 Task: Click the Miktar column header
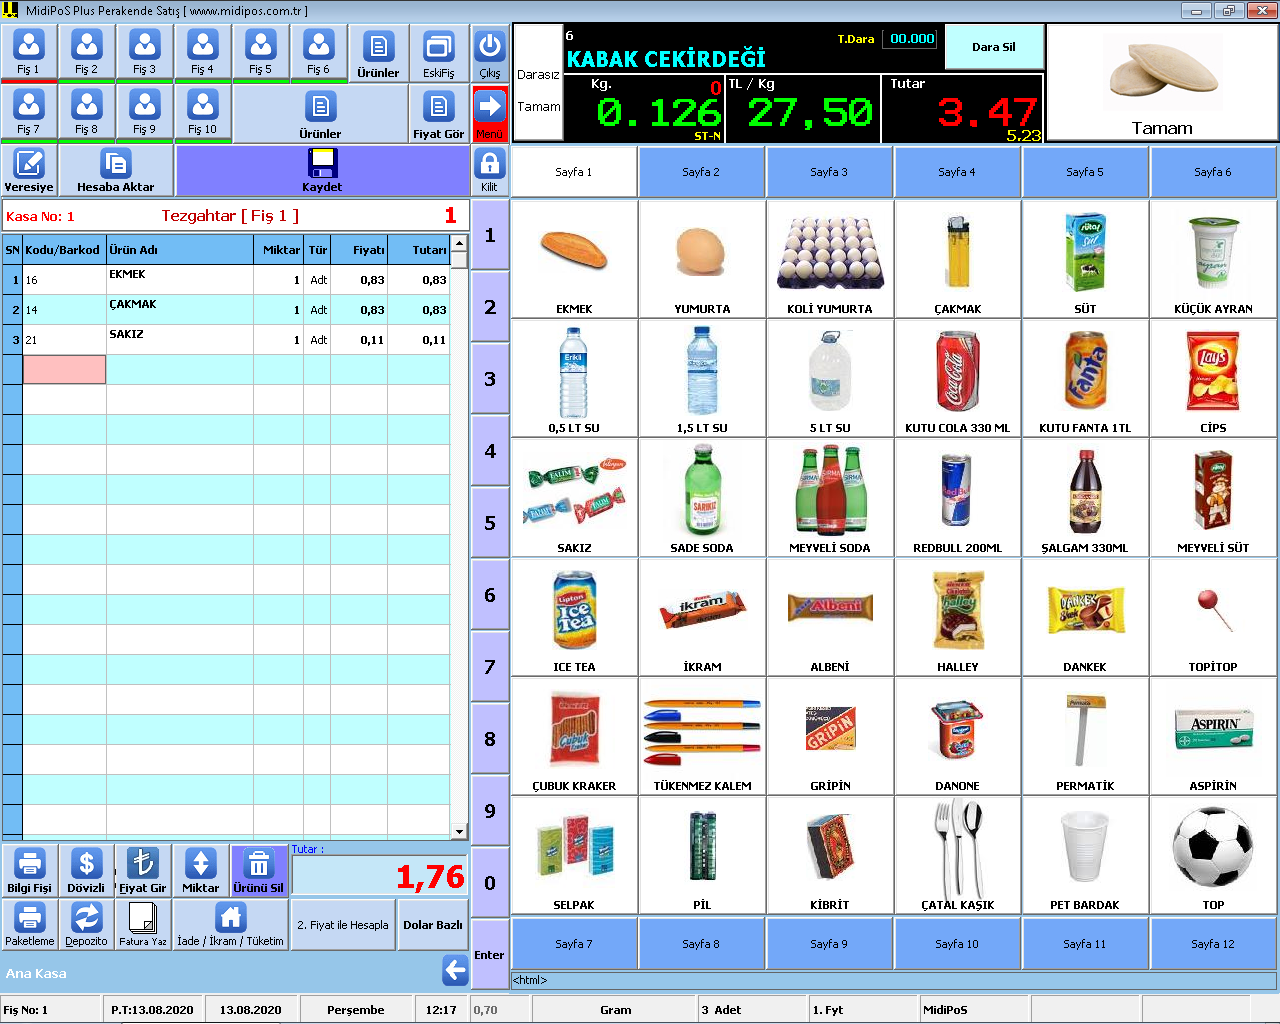tap(279, 250)
